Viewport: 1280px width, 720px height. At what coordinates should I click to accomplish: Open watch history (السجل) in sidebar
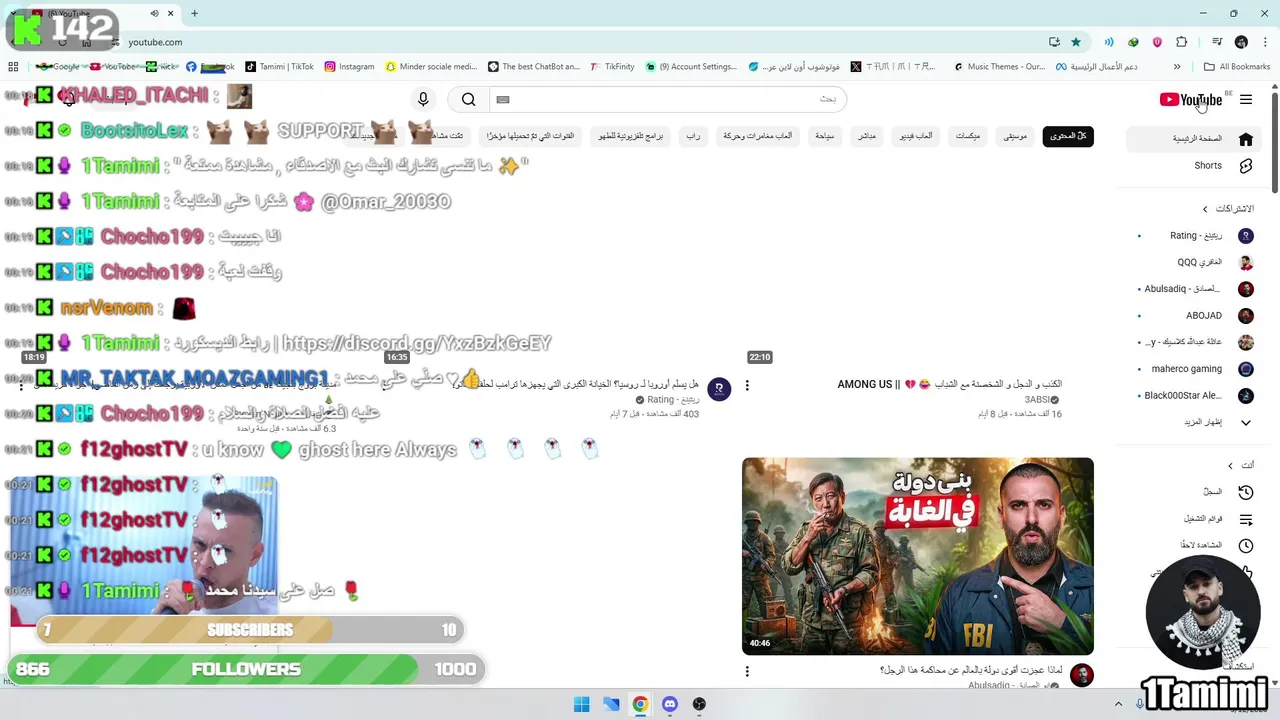tap(1196, 492)
